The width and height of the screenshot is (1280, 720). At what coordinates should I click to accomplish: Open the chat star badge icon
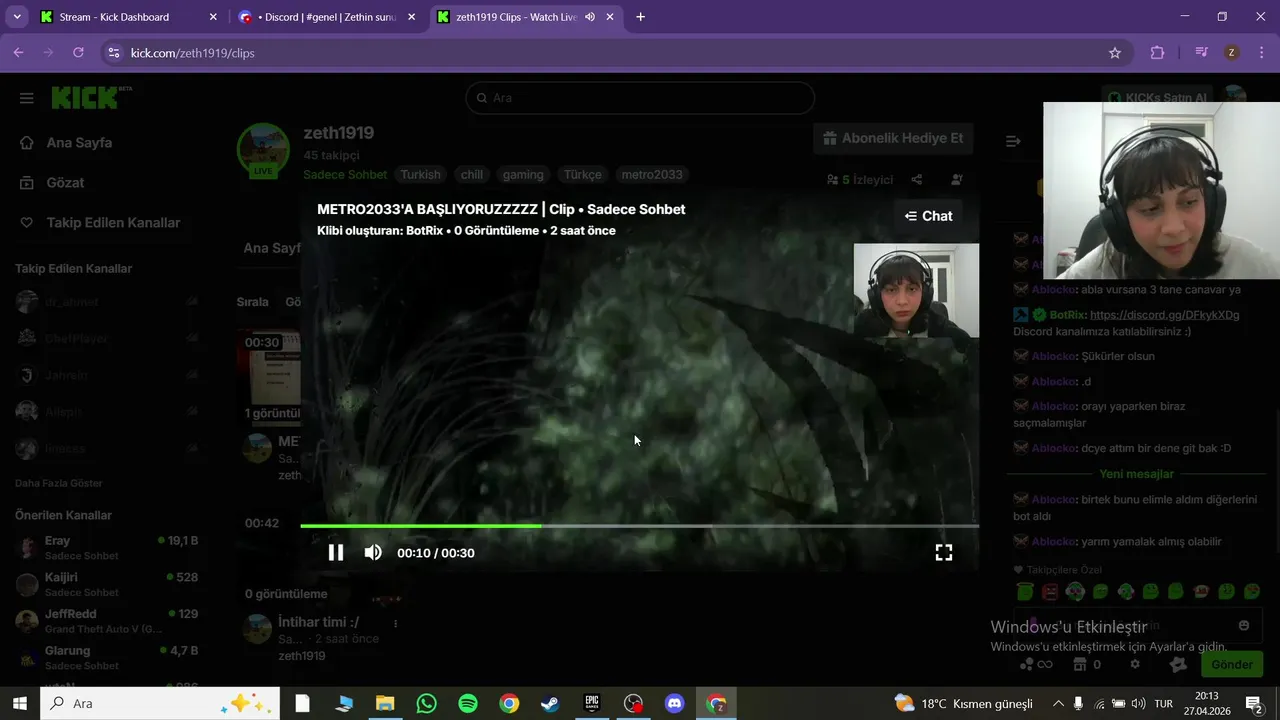click(1178, 664)
